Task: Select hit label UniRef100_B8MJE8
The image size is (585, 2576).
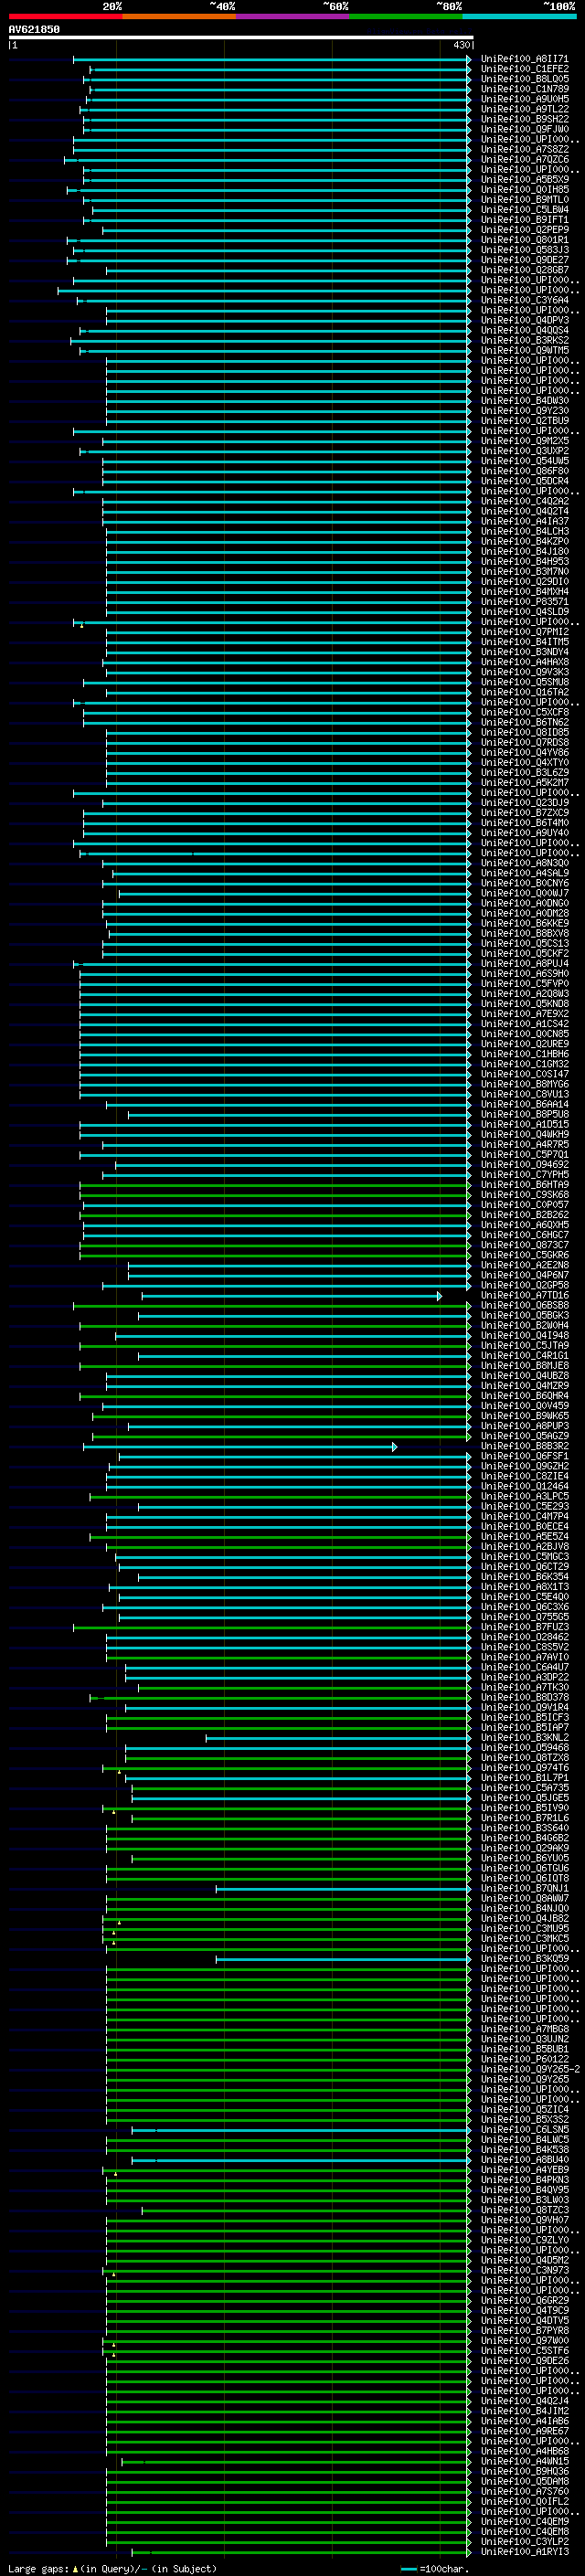Action: click(x=524, y=1366)
